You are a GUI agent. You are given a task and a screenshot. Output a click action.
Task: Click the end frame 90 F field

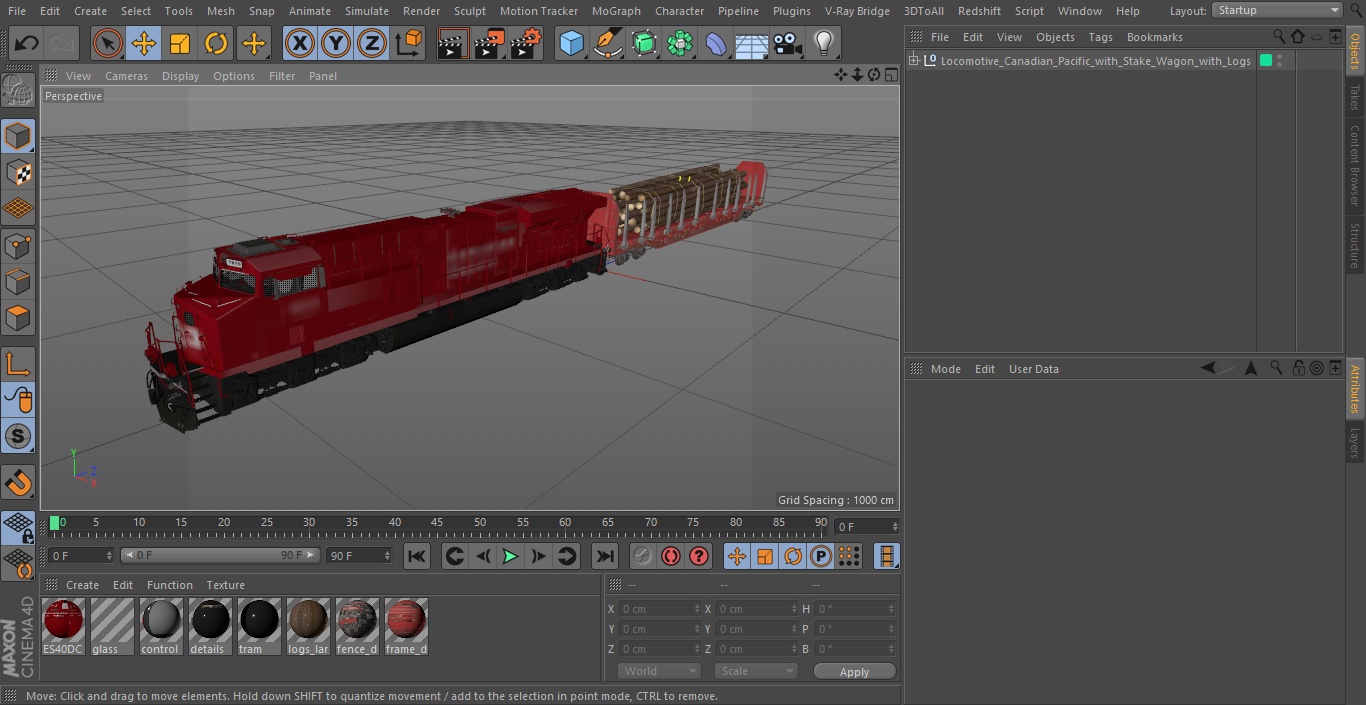pos(359,555)
